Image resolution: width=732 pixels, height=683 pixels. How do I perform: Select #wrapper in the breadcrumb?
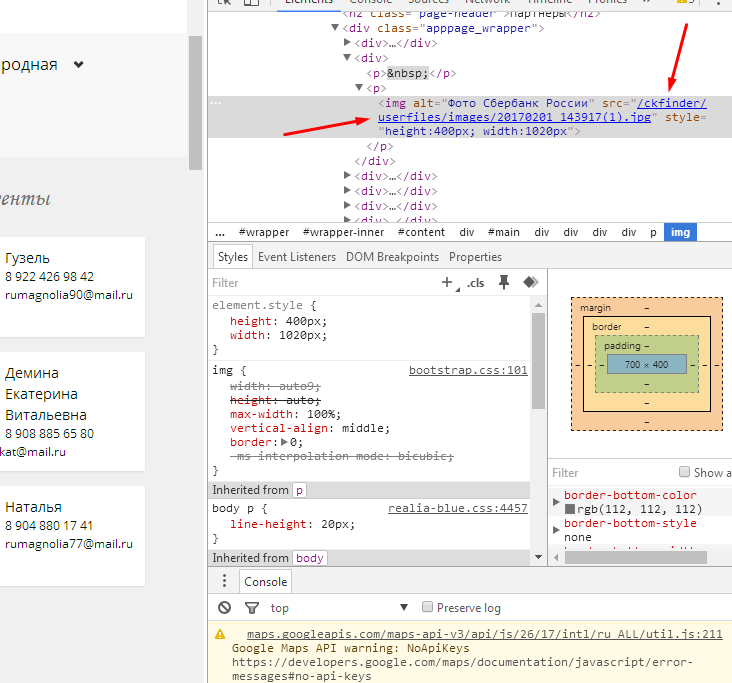click(264, 232)
